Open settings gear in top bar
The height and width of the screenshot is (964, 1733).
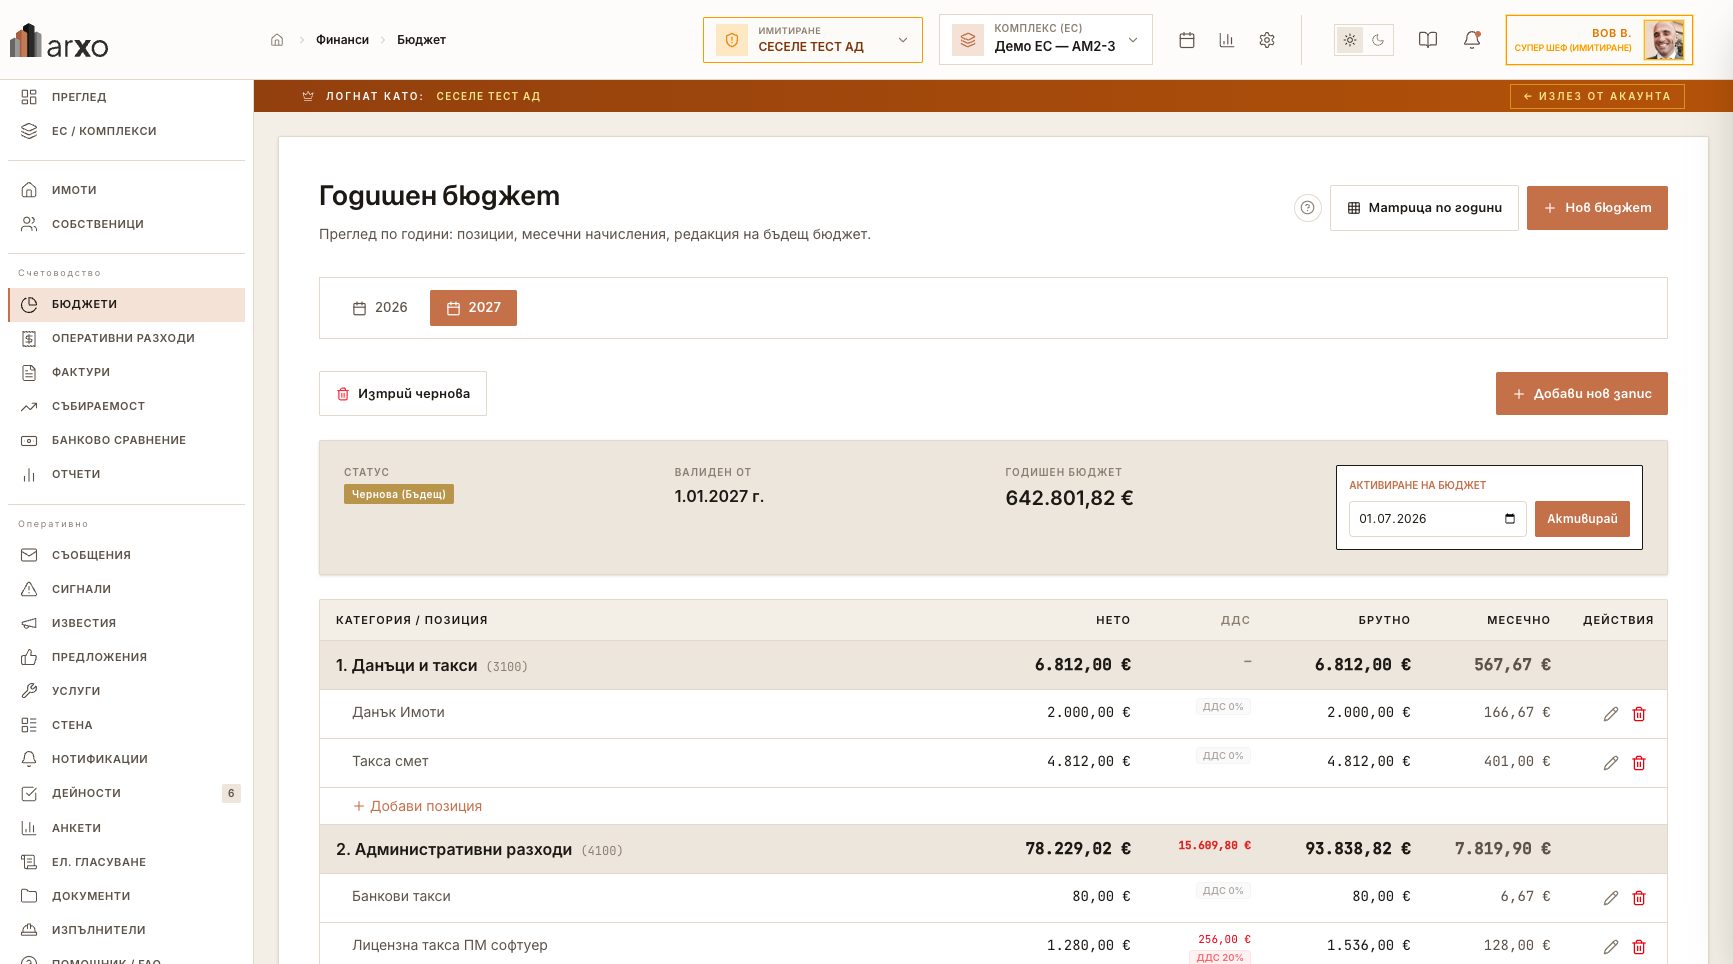[x=1267, y=40]
